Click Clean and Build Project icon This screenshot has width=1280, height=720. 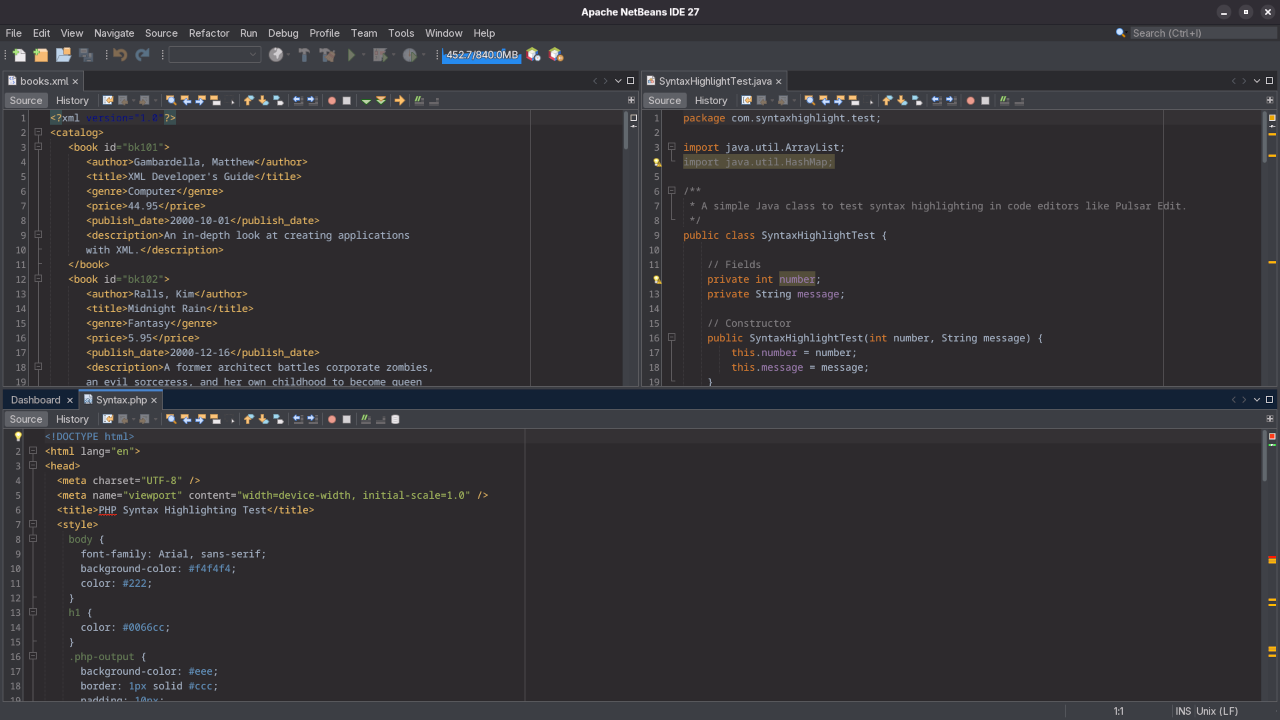click(x=326, y=55)
